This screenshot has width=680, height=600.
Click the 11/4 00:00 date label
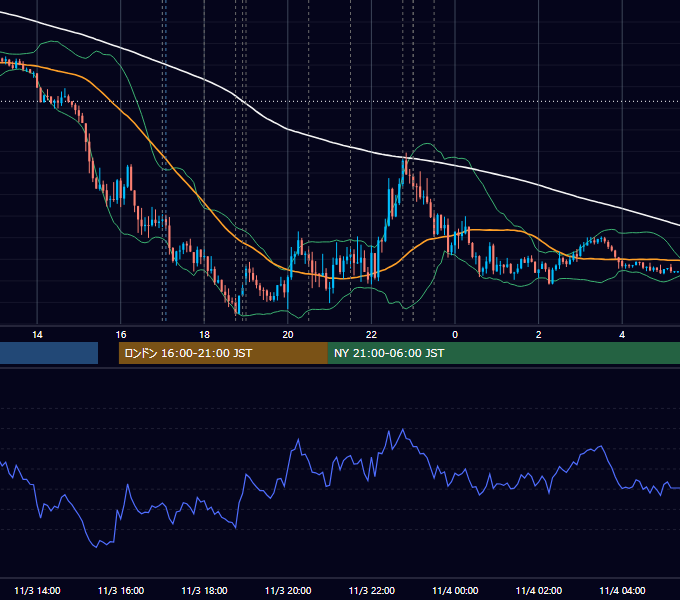[x=455, y=590]
